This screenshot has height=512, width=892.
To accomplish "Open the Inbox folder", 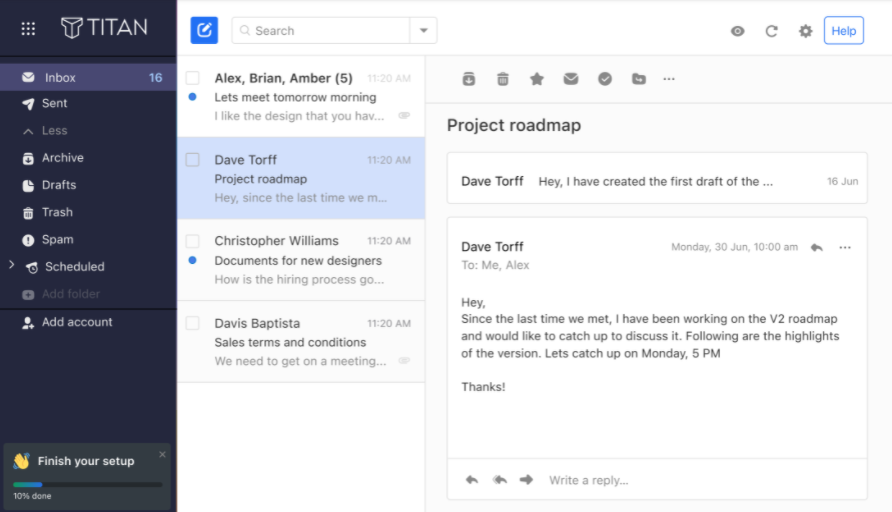I will [x=88, y=77].
